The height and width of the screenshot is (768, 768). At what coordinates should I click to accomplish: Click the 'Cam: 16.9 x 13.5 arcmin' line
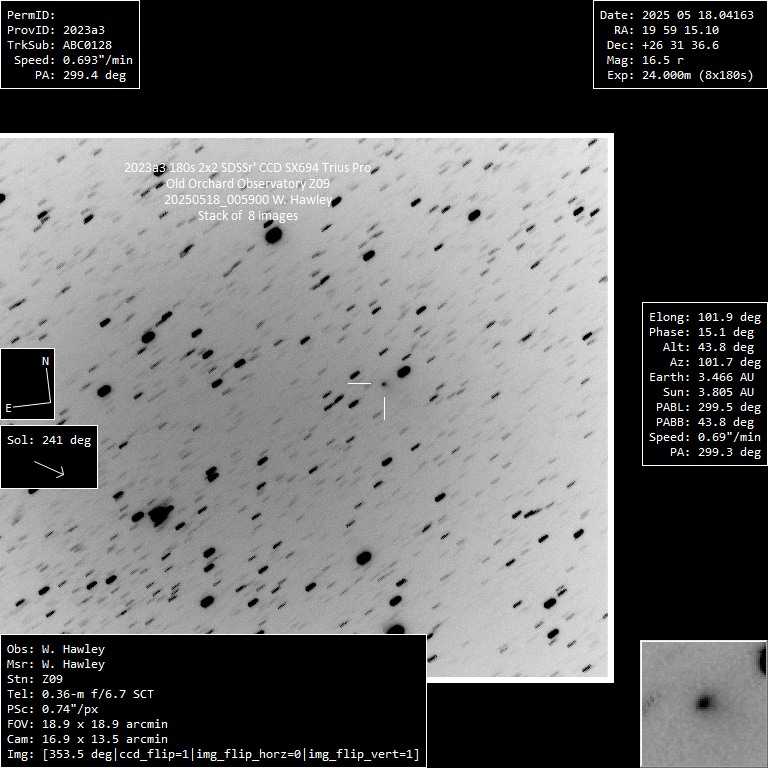(87, 740)
